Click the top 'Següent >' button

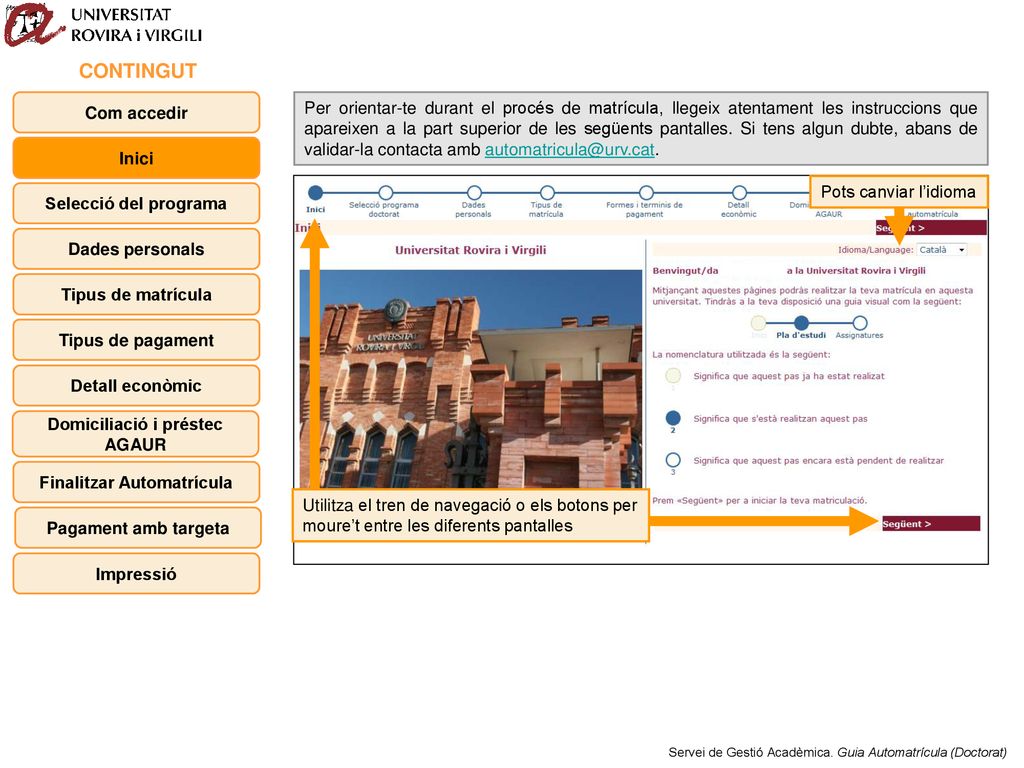931,228
